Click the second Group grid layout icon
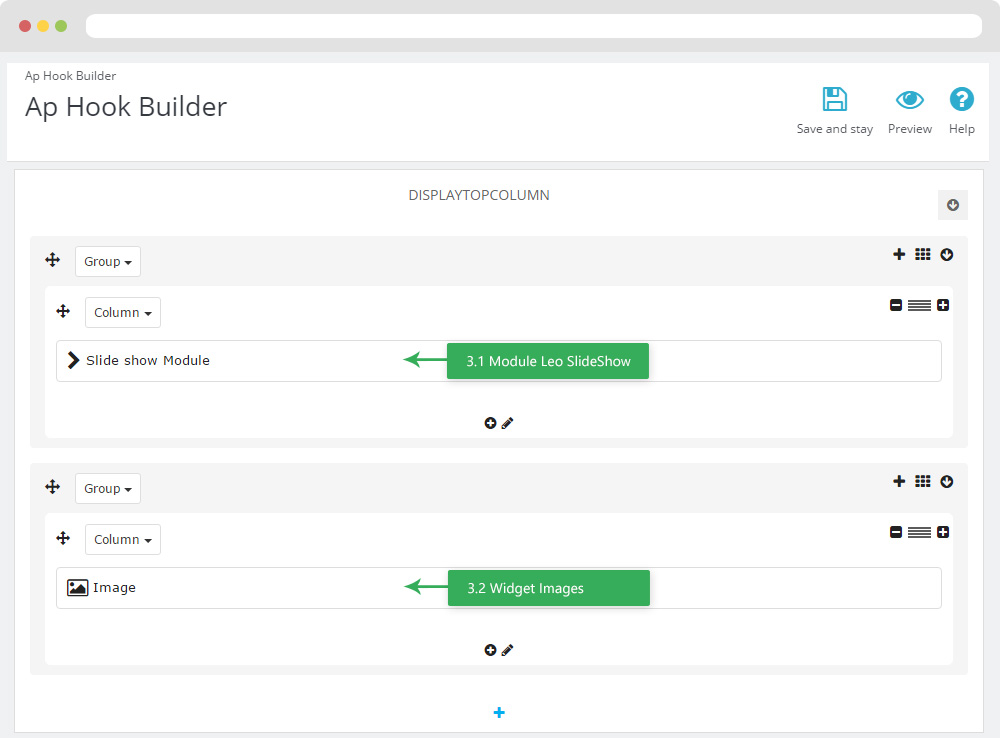This screenshot has height=738, width=1000. click(x=923, y=482)
